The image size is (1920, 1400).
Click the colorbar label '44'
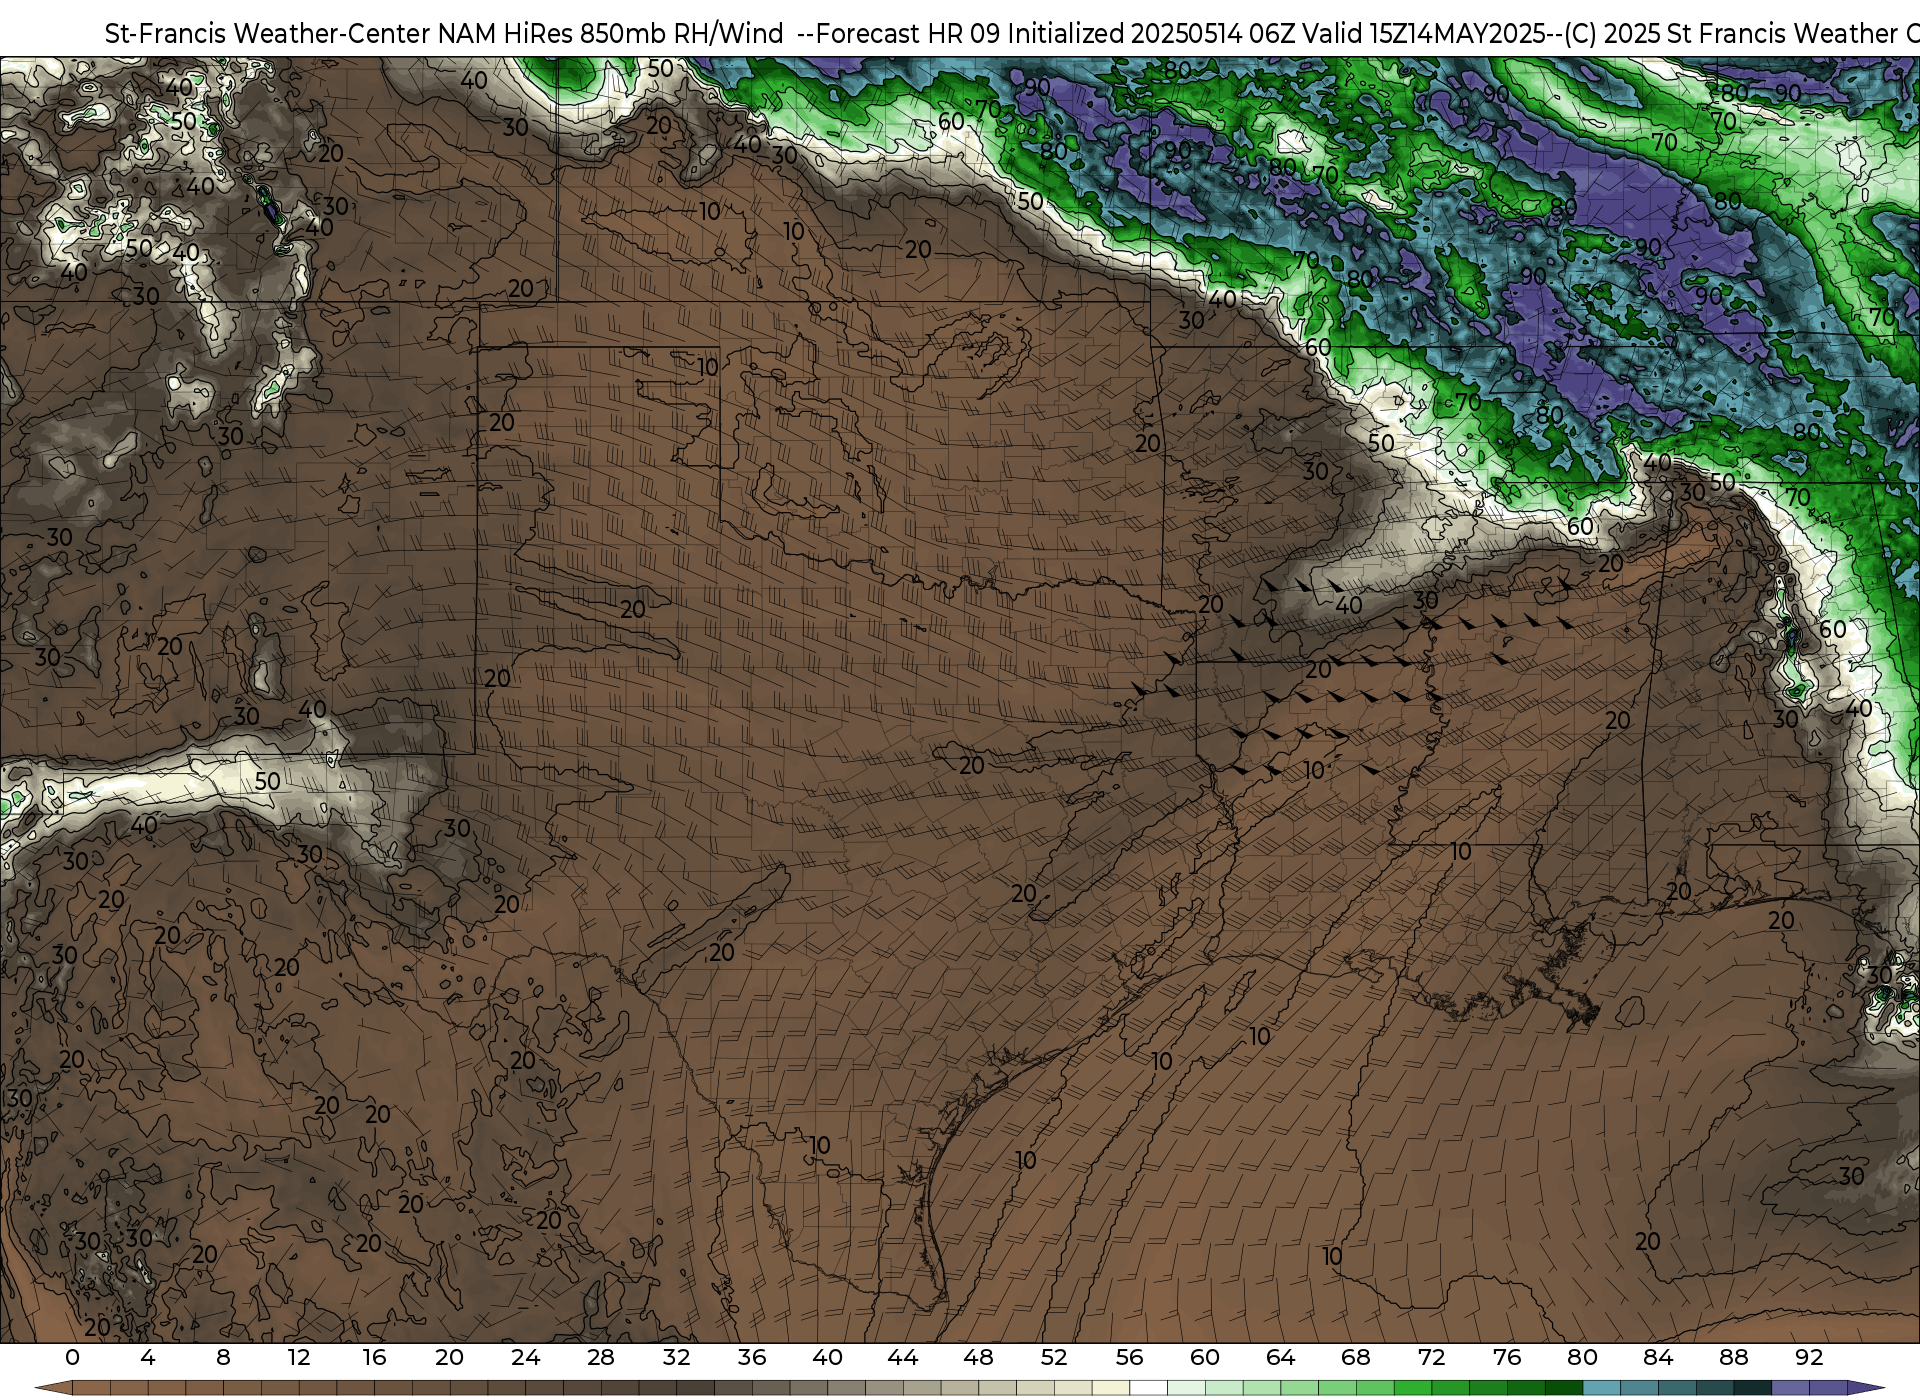click(903, 1357)
